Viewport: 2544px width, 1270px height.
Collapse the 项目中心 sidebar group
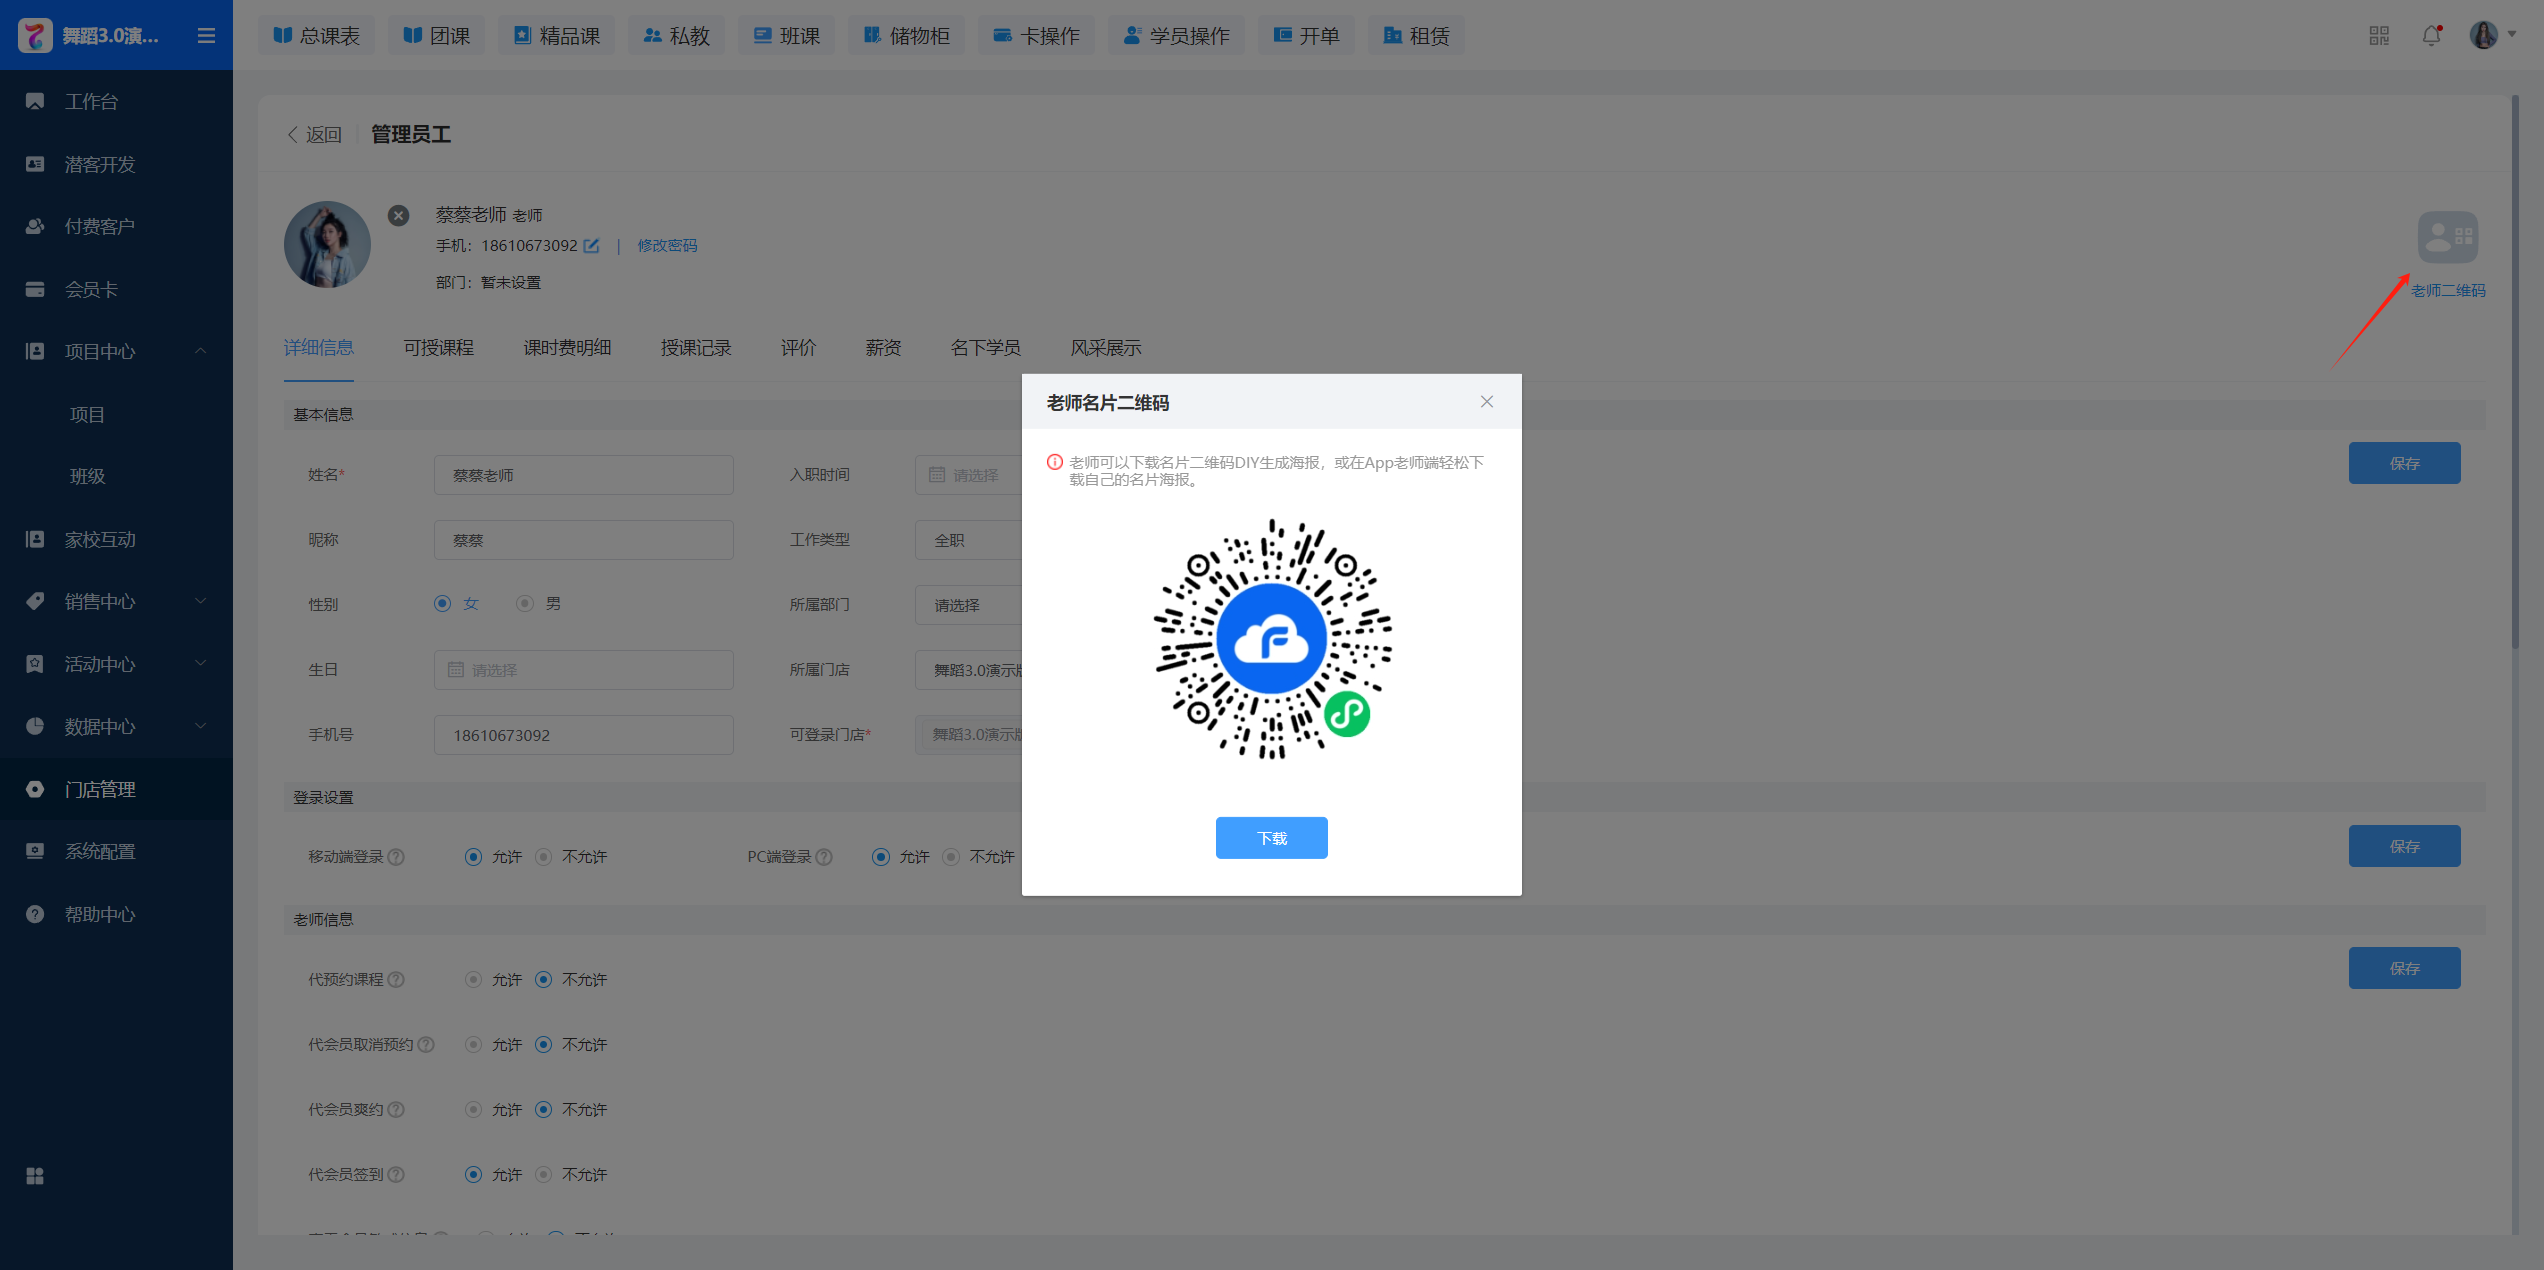tap(116, 351)
